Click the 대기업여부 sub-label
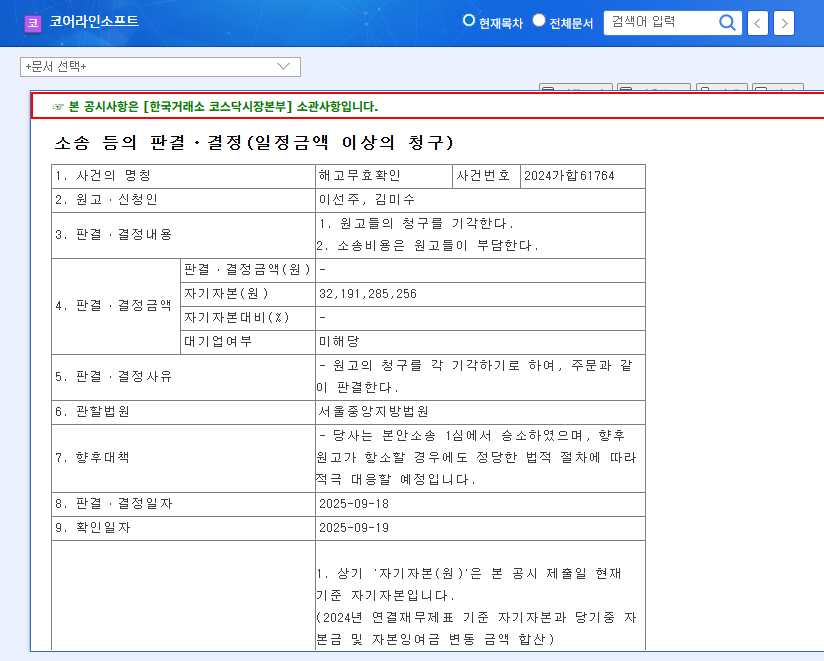Screen dimensions: 824x661 tap(218, 342)
